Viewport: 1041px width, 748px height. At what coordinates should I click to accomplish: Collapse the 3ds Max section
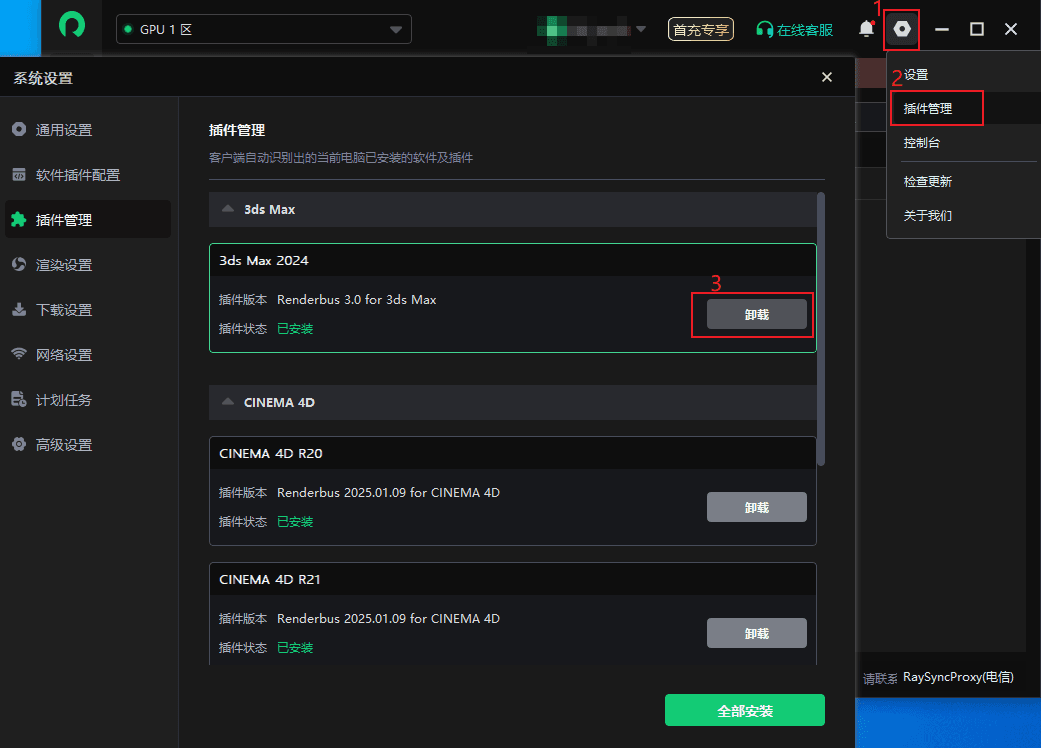[x=228, y=209]
